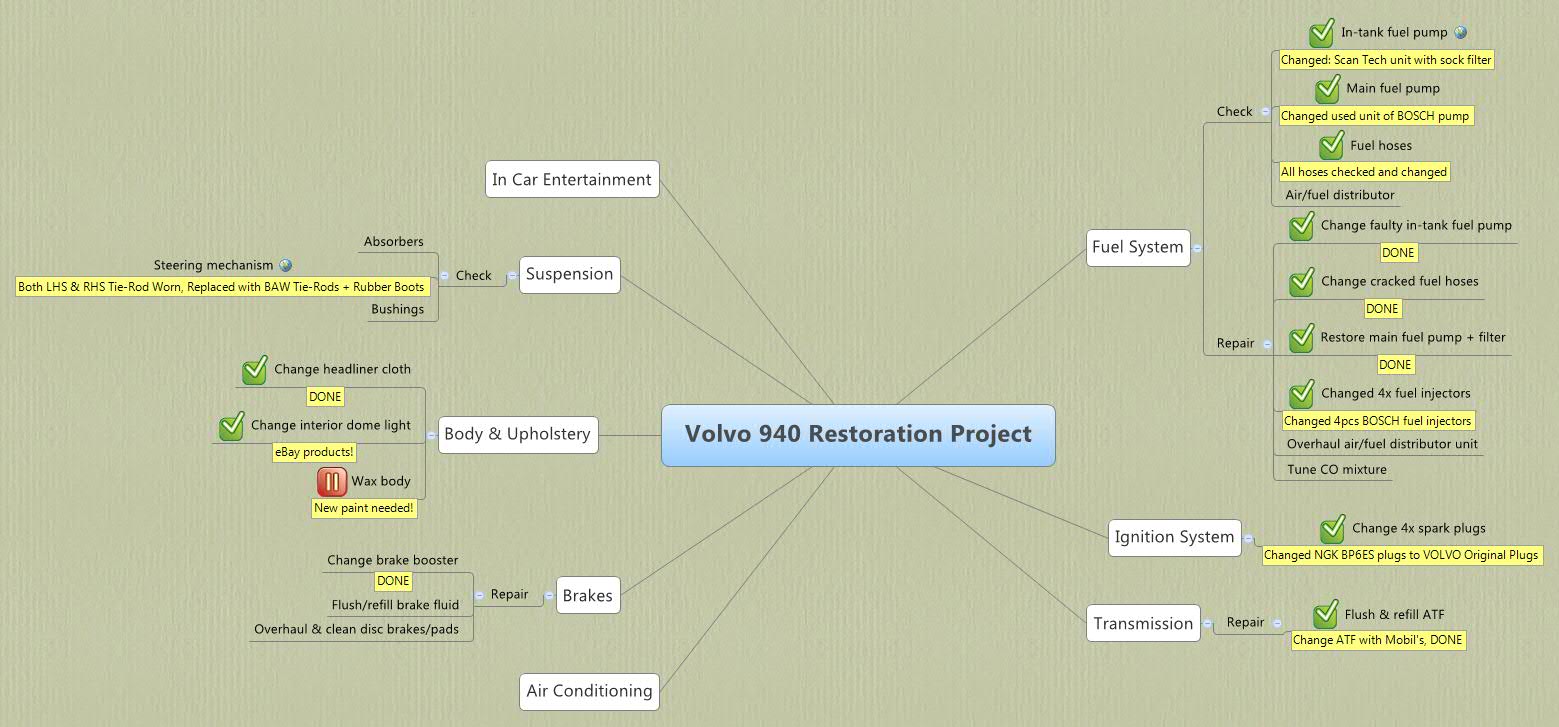Click the checkmark icon on In-tank fuel pump
The height and width of the screenshot is (727, 1559).
click(1320, 32)
